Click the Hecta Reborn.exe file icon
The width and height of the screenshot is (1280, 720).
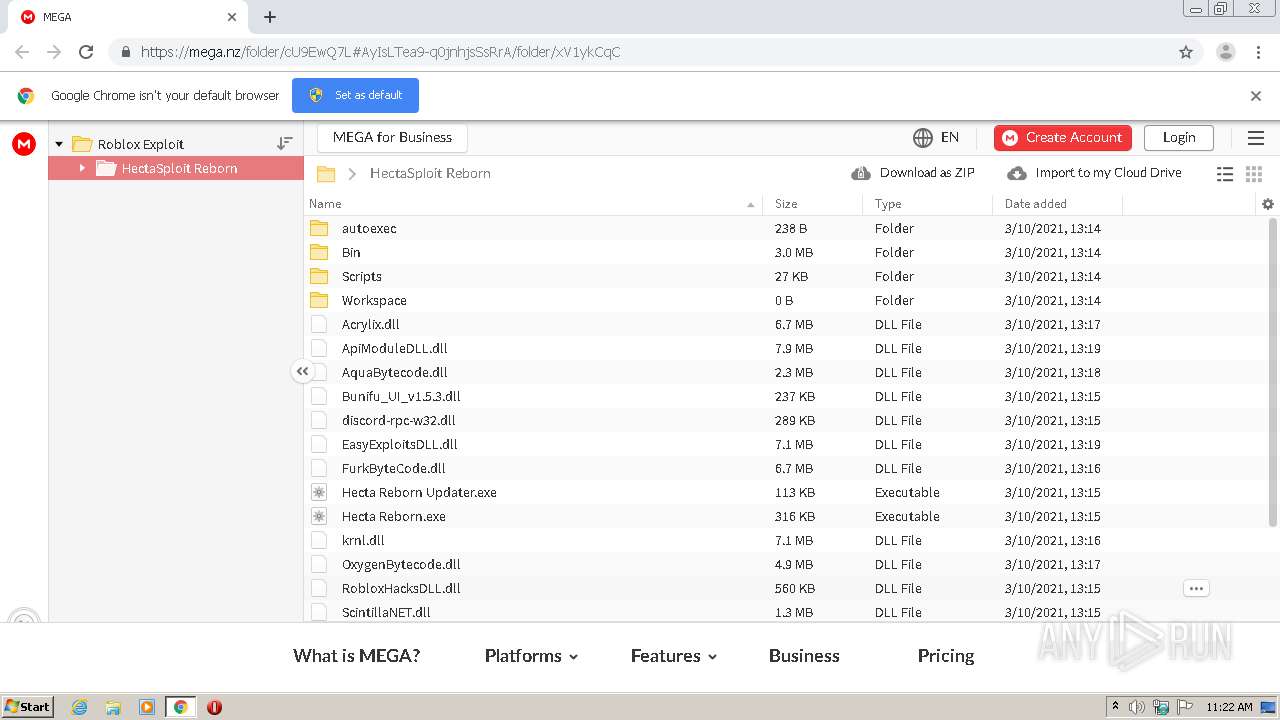319,516
